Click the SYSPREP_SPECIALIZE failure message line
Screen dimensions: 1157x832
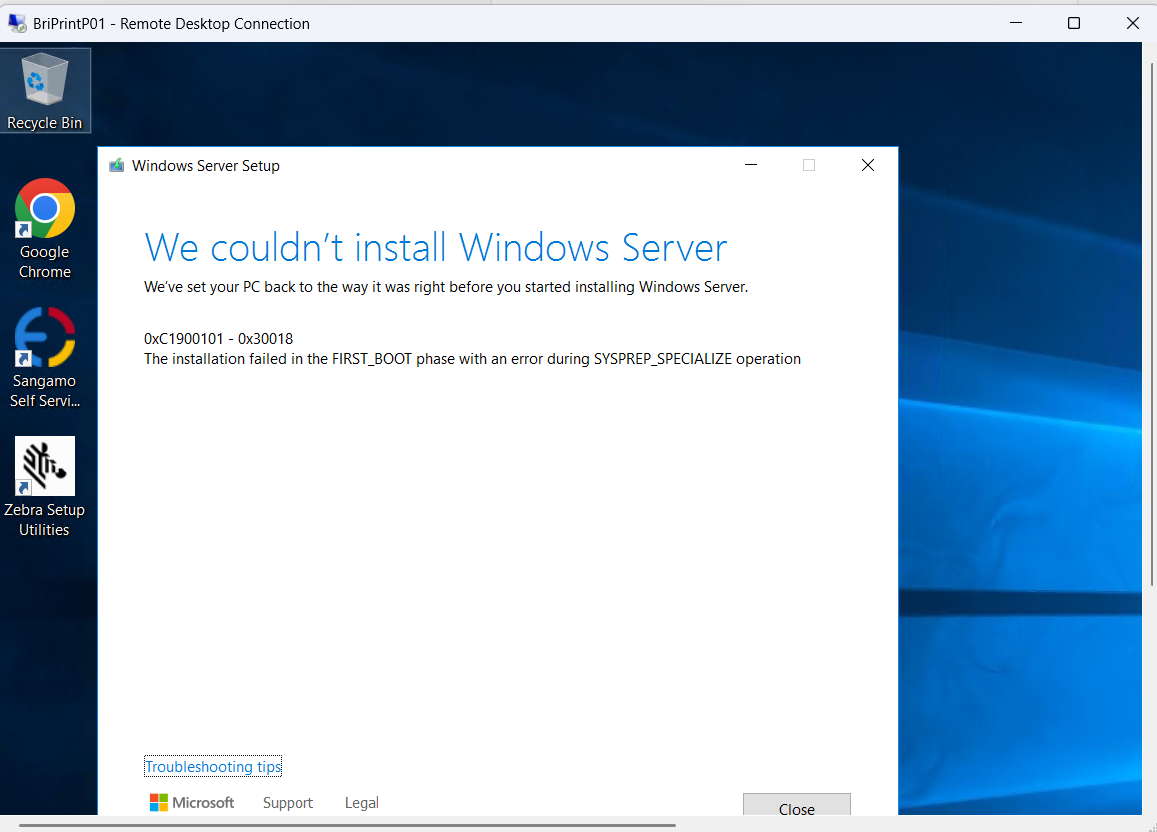click(472, 359)
